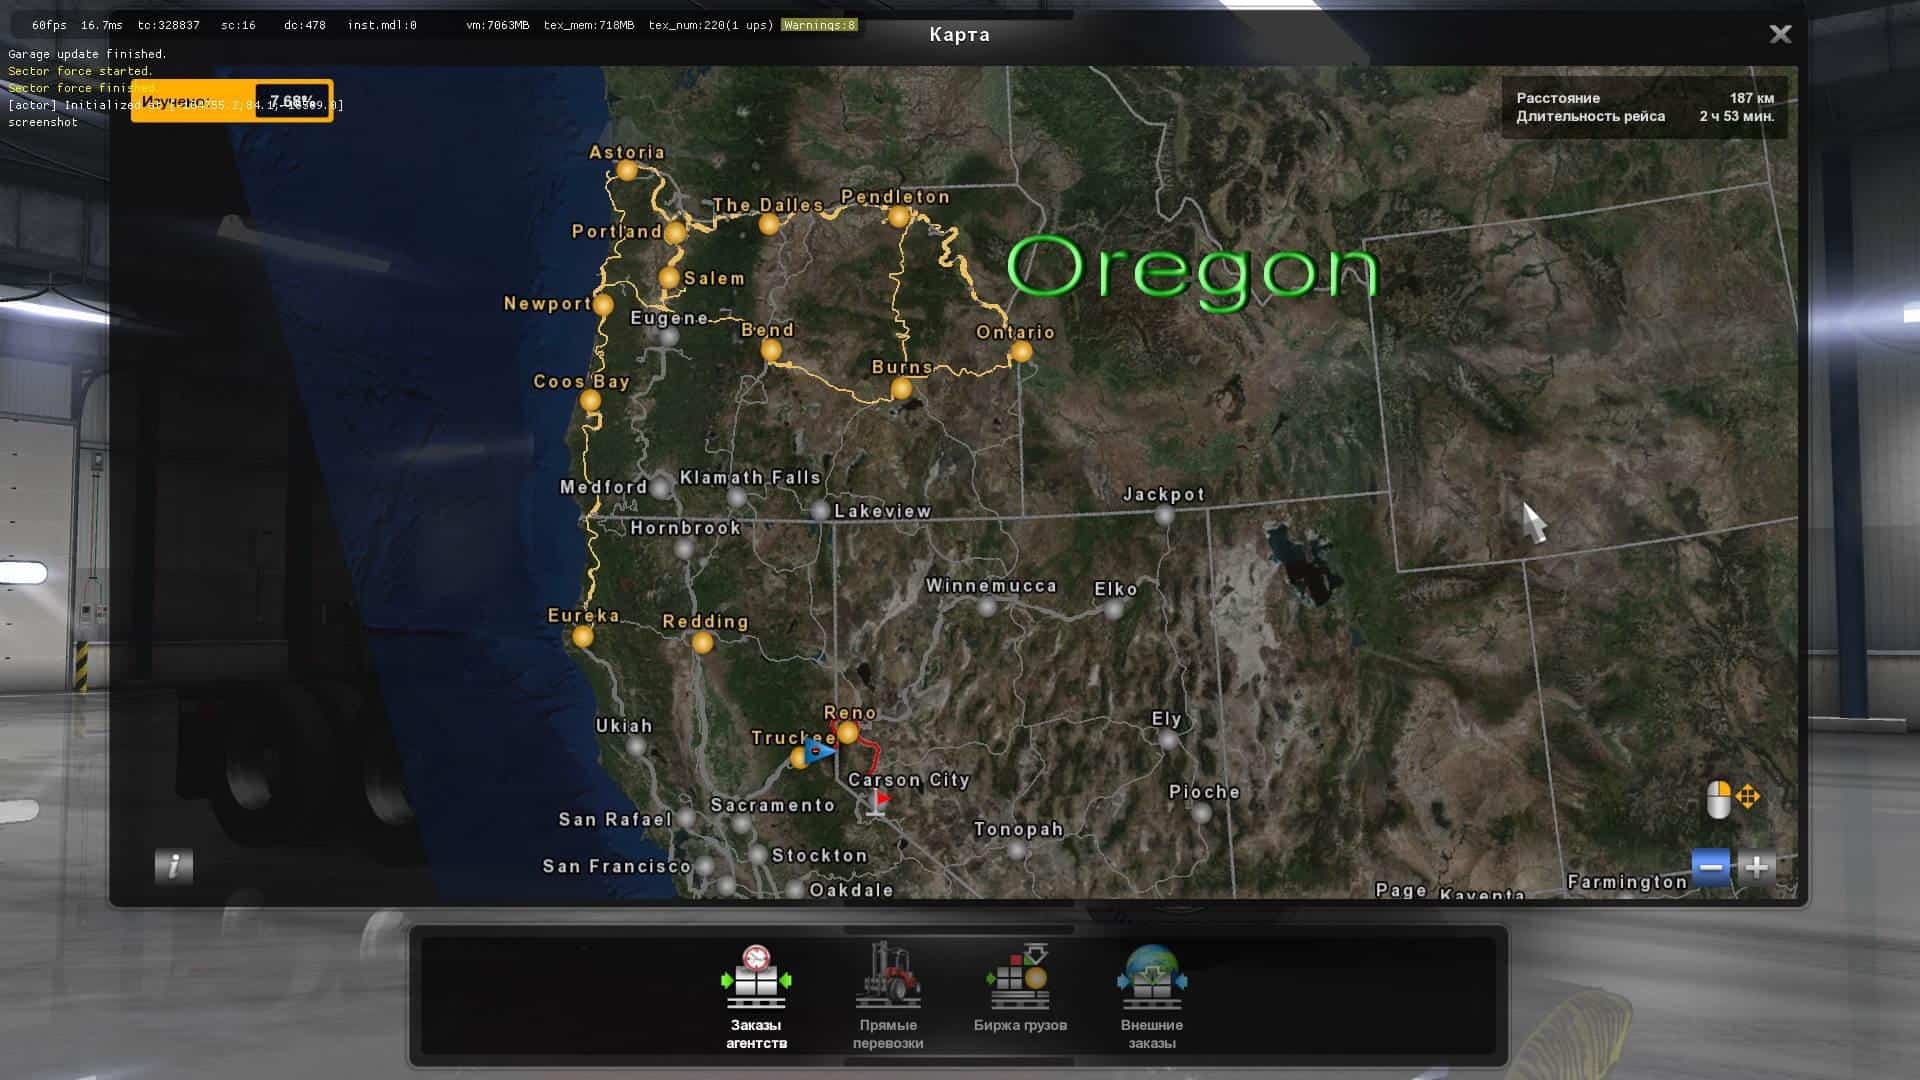Click the map legend info icon
The image size is (1920, 1080).
point(174,865)
